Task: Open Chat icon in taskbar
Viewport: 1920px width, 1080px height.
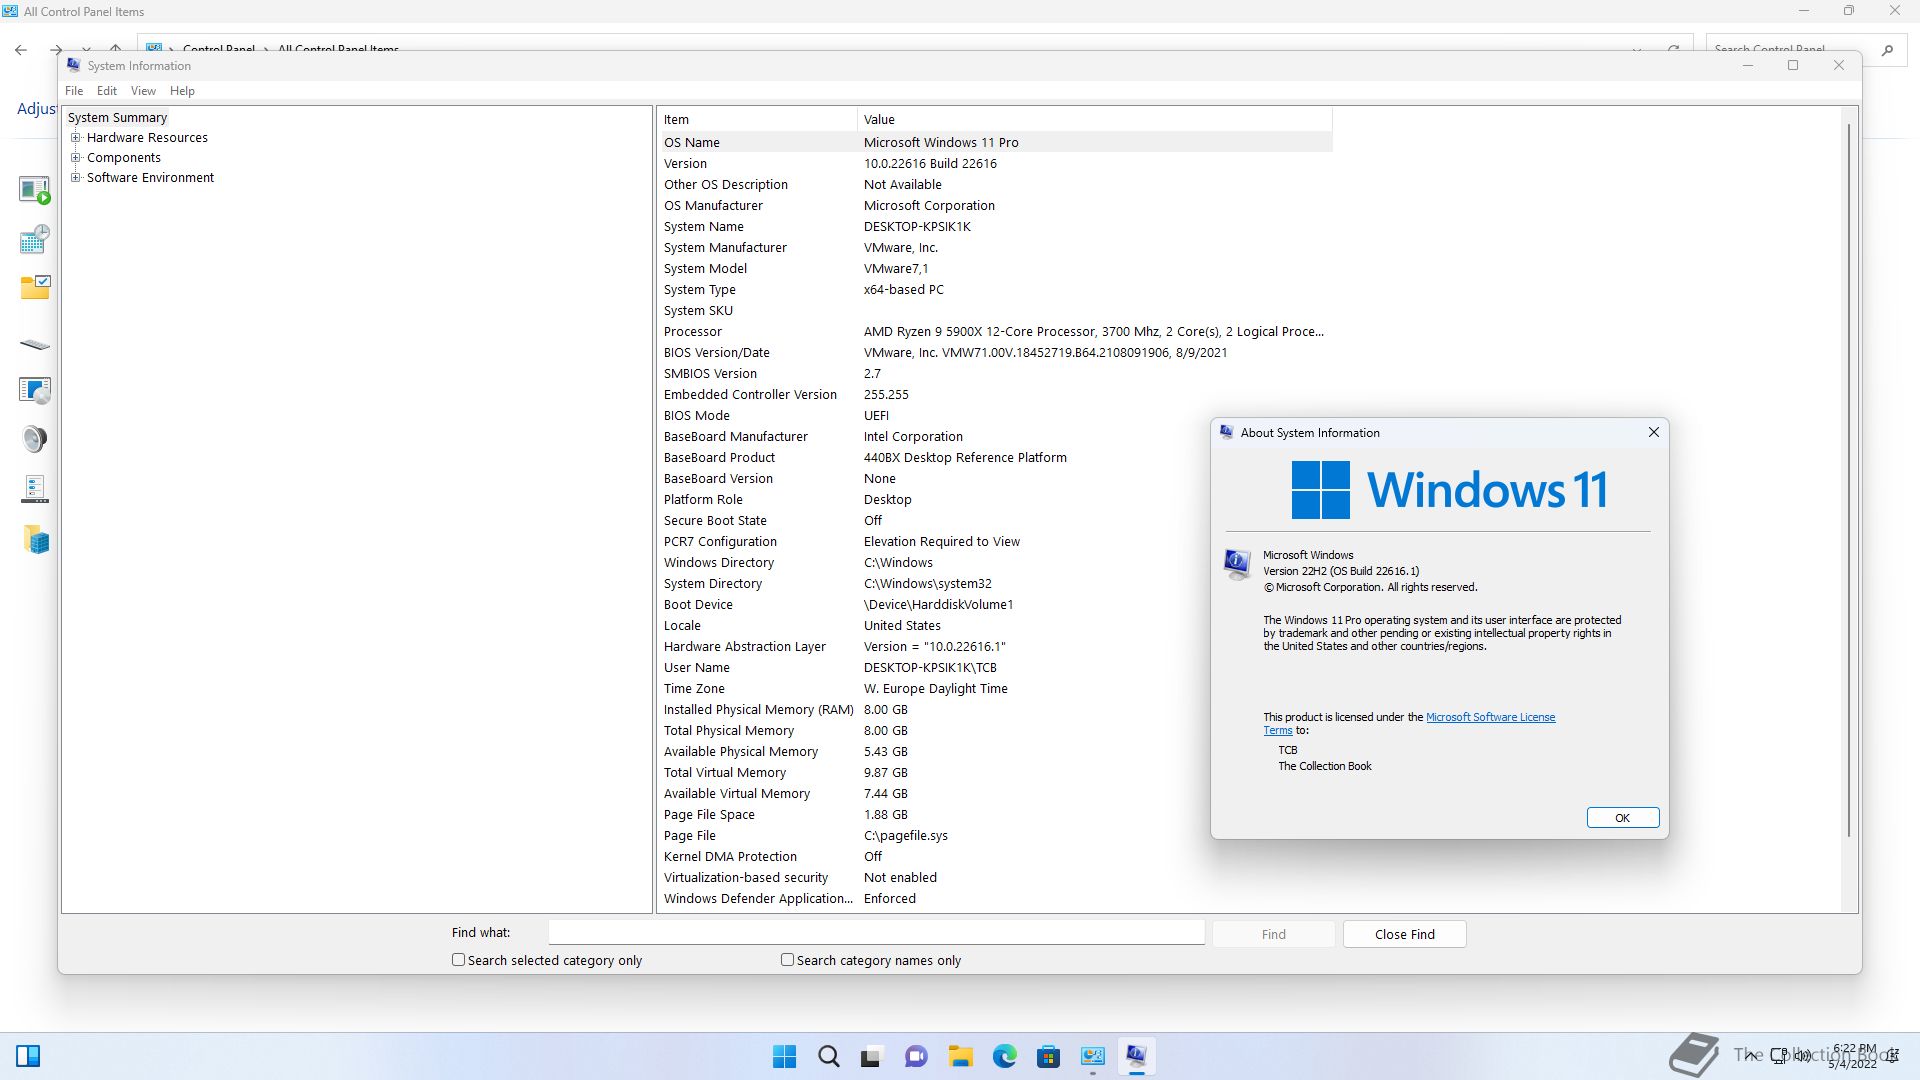Action: pyautogui.click(x=916, y=1056)
